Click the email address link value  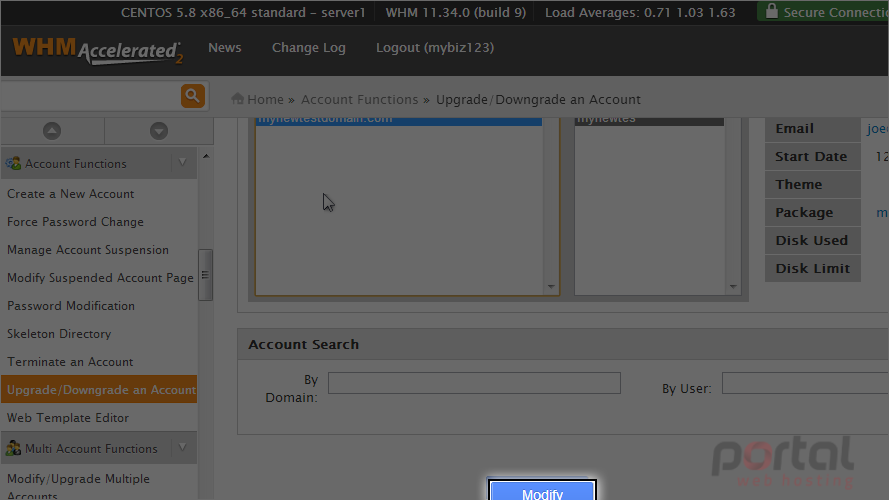pyautogui.click(x=877, y=129)
